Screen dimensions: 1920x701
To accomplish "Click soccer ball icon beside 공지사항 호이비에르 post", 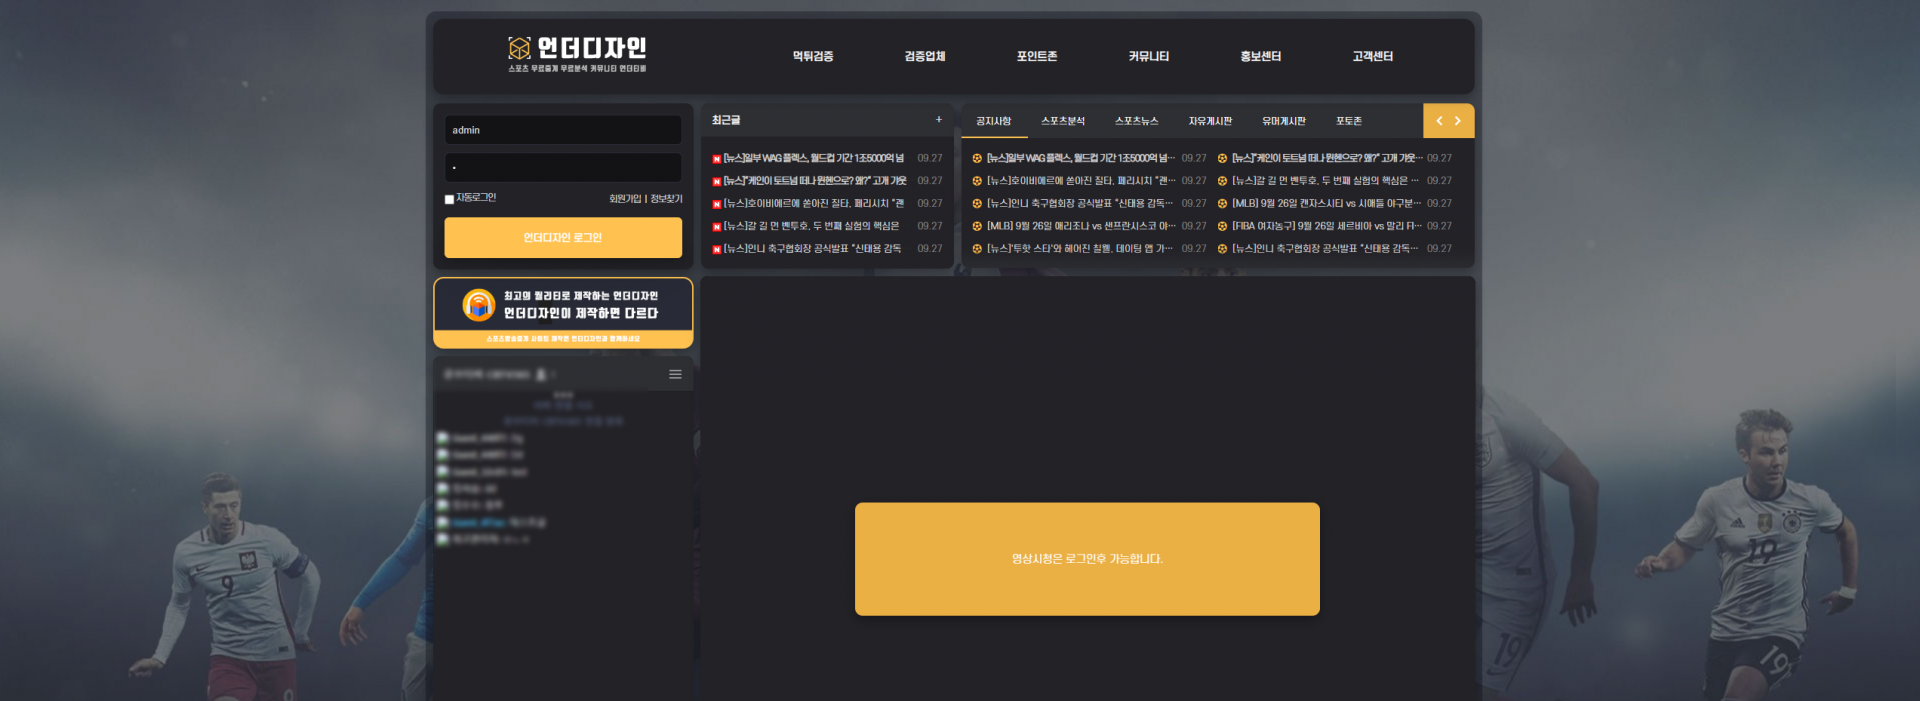I will point(977,181).
